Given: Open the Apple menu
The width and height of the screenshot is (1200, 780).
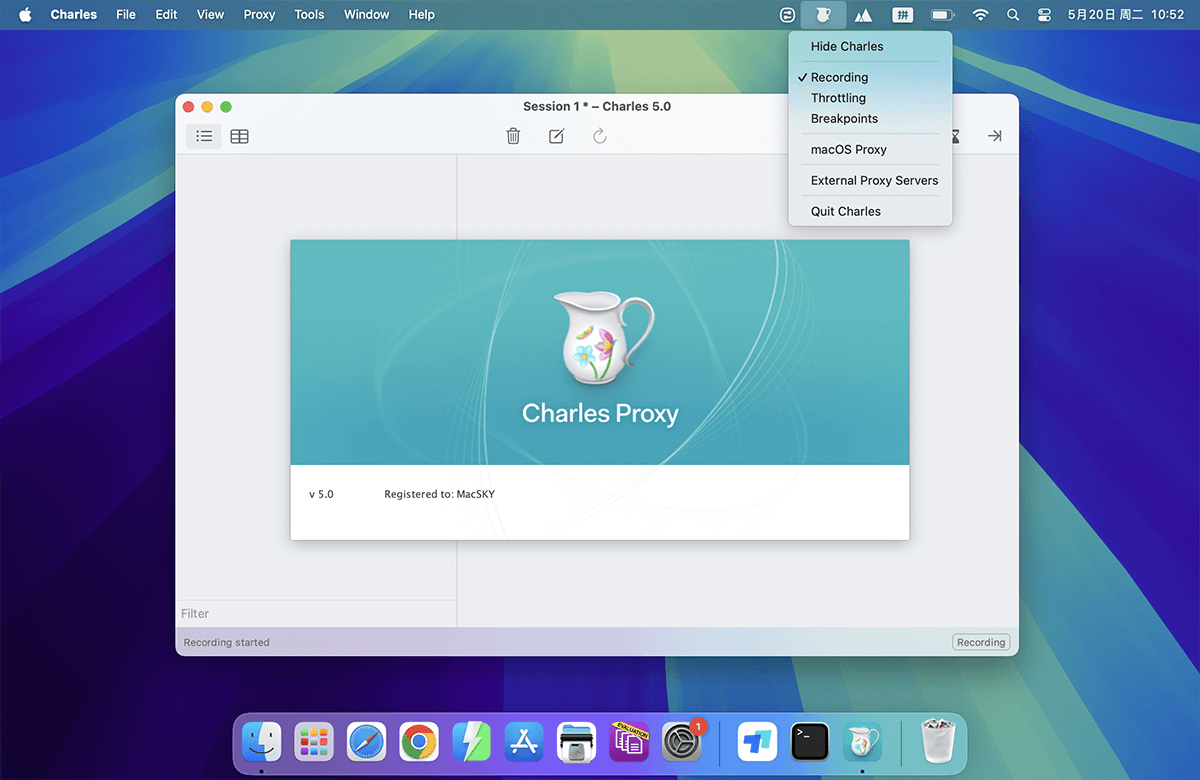Looking at the screenshot, I should pos(26,15).
